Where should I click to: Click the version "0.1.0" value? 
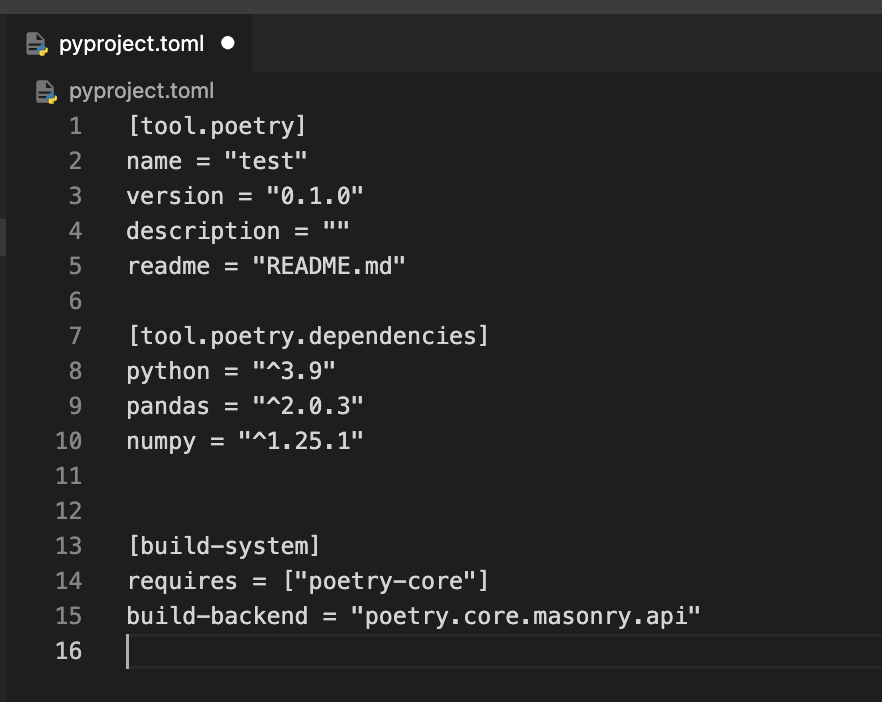coord(315,196)
